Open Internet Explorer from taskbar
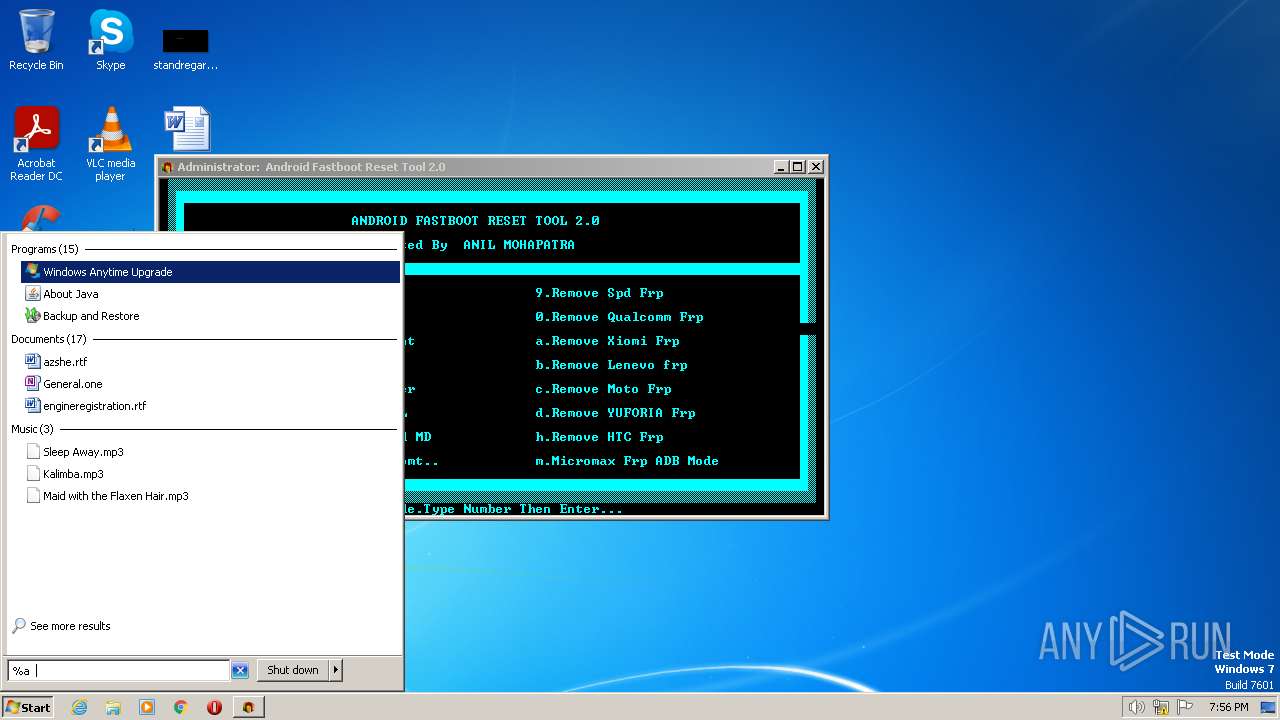This screenshot has width=1280, height=720. tap(79, 707)
